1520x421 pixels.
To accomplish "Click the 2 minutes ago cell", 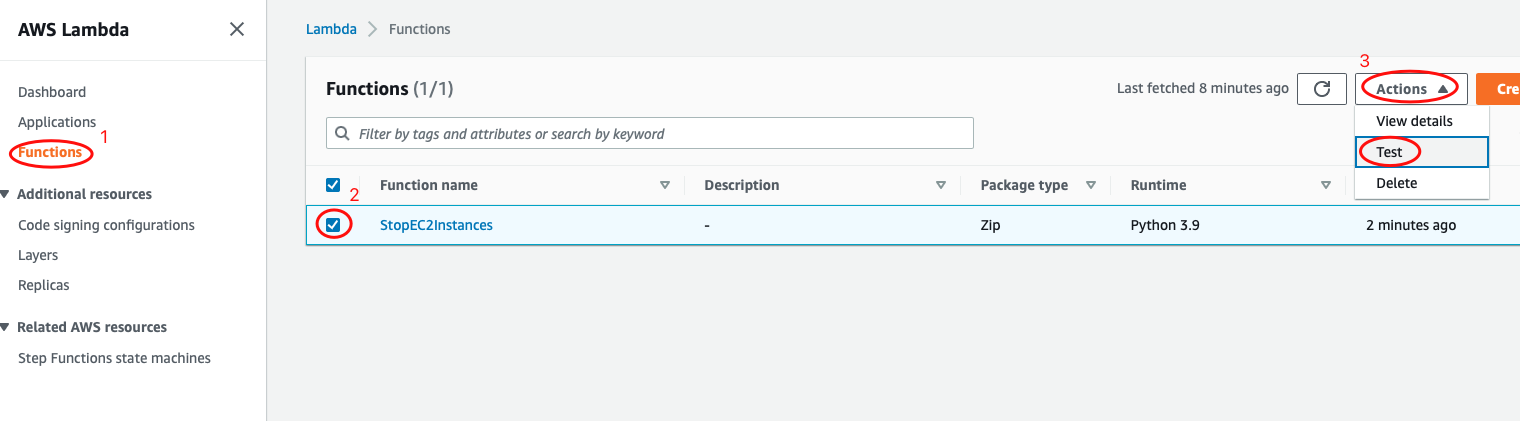I will coord(1411,225).
